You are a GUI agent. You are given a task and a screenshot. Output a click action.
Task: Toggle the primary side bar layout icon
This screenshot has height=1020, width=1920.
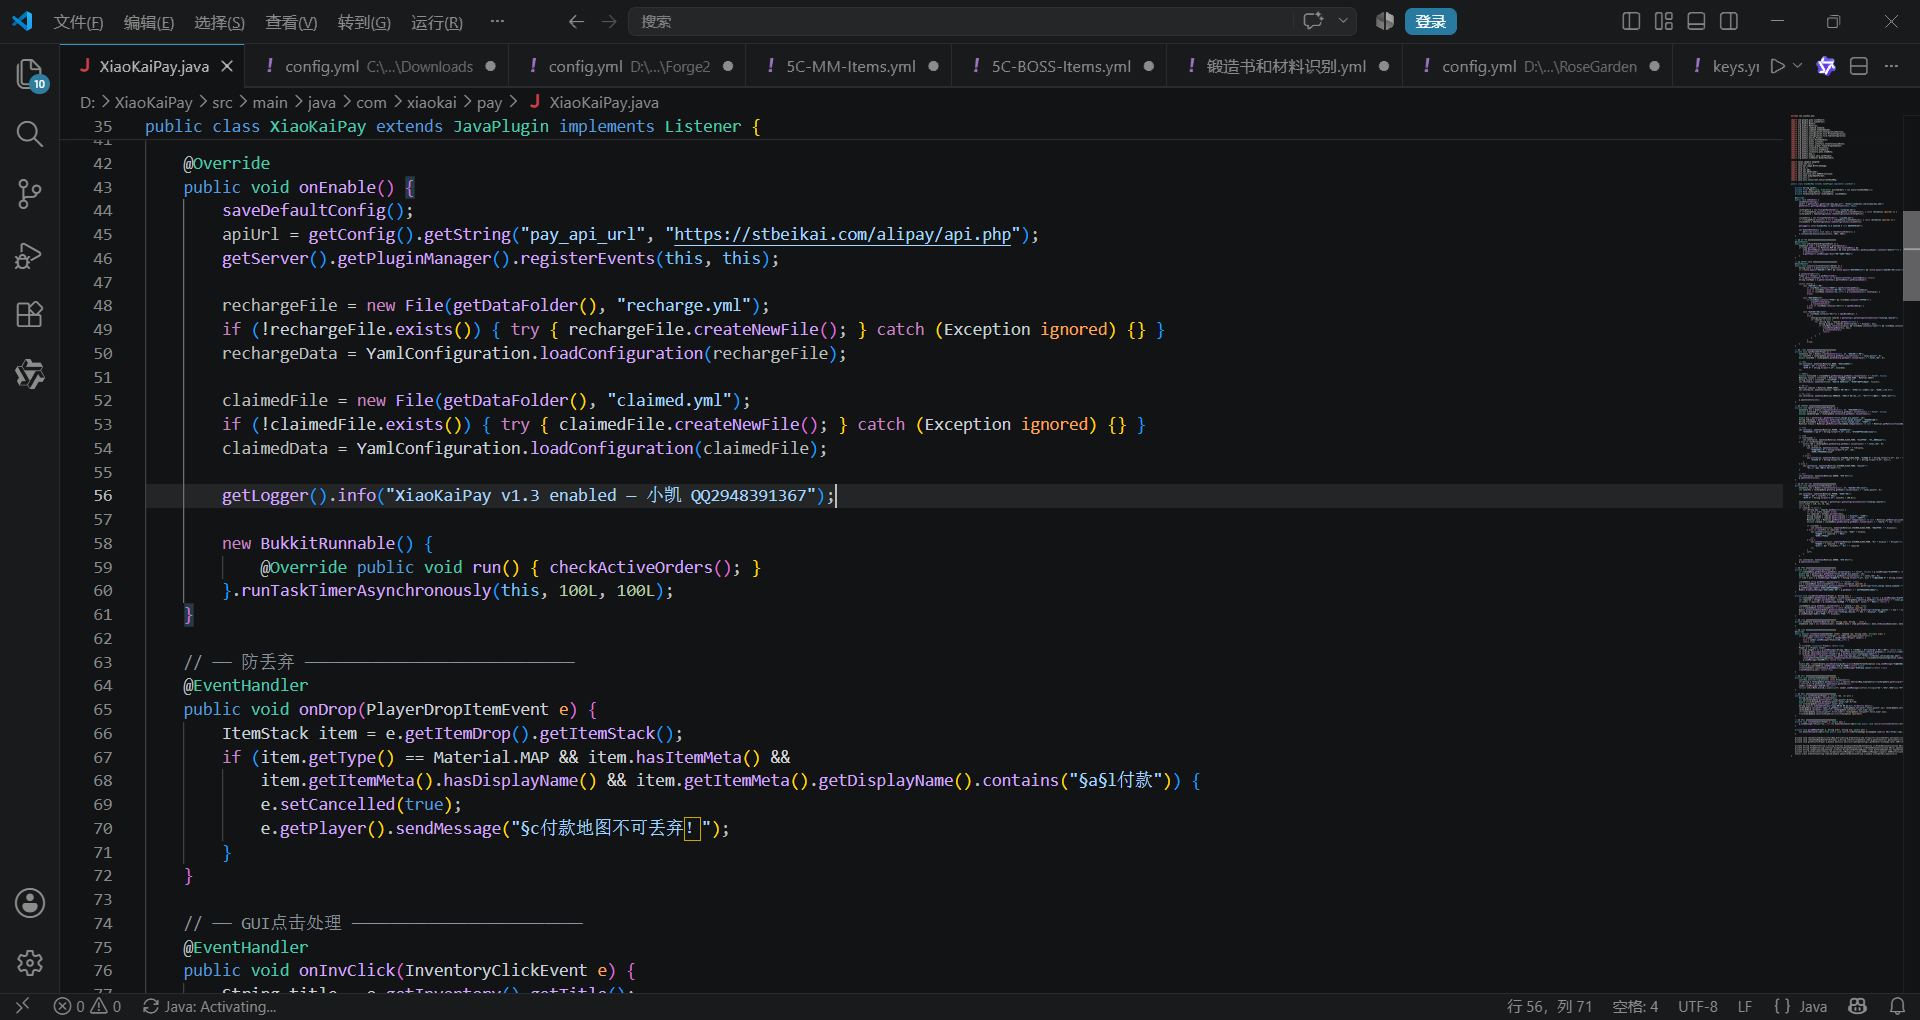tap(1631, 21)
